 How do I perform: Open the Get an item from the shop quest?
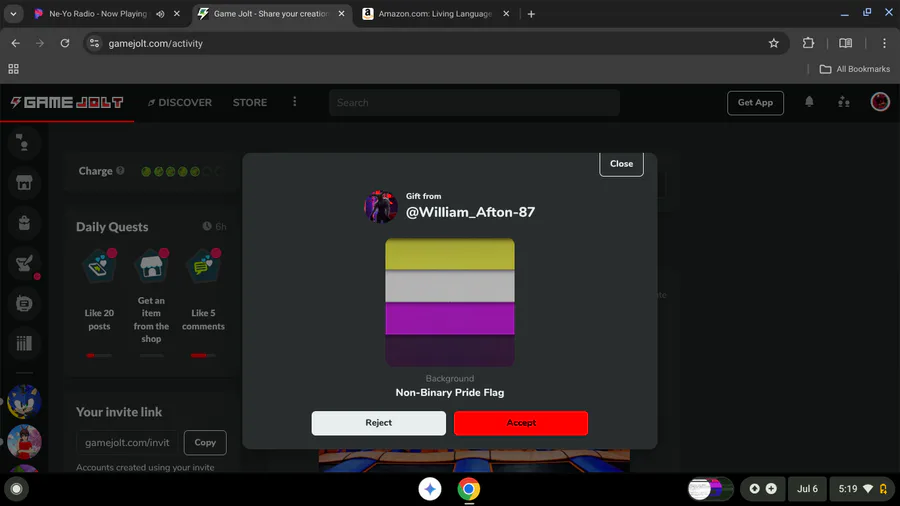pos(152,297)
